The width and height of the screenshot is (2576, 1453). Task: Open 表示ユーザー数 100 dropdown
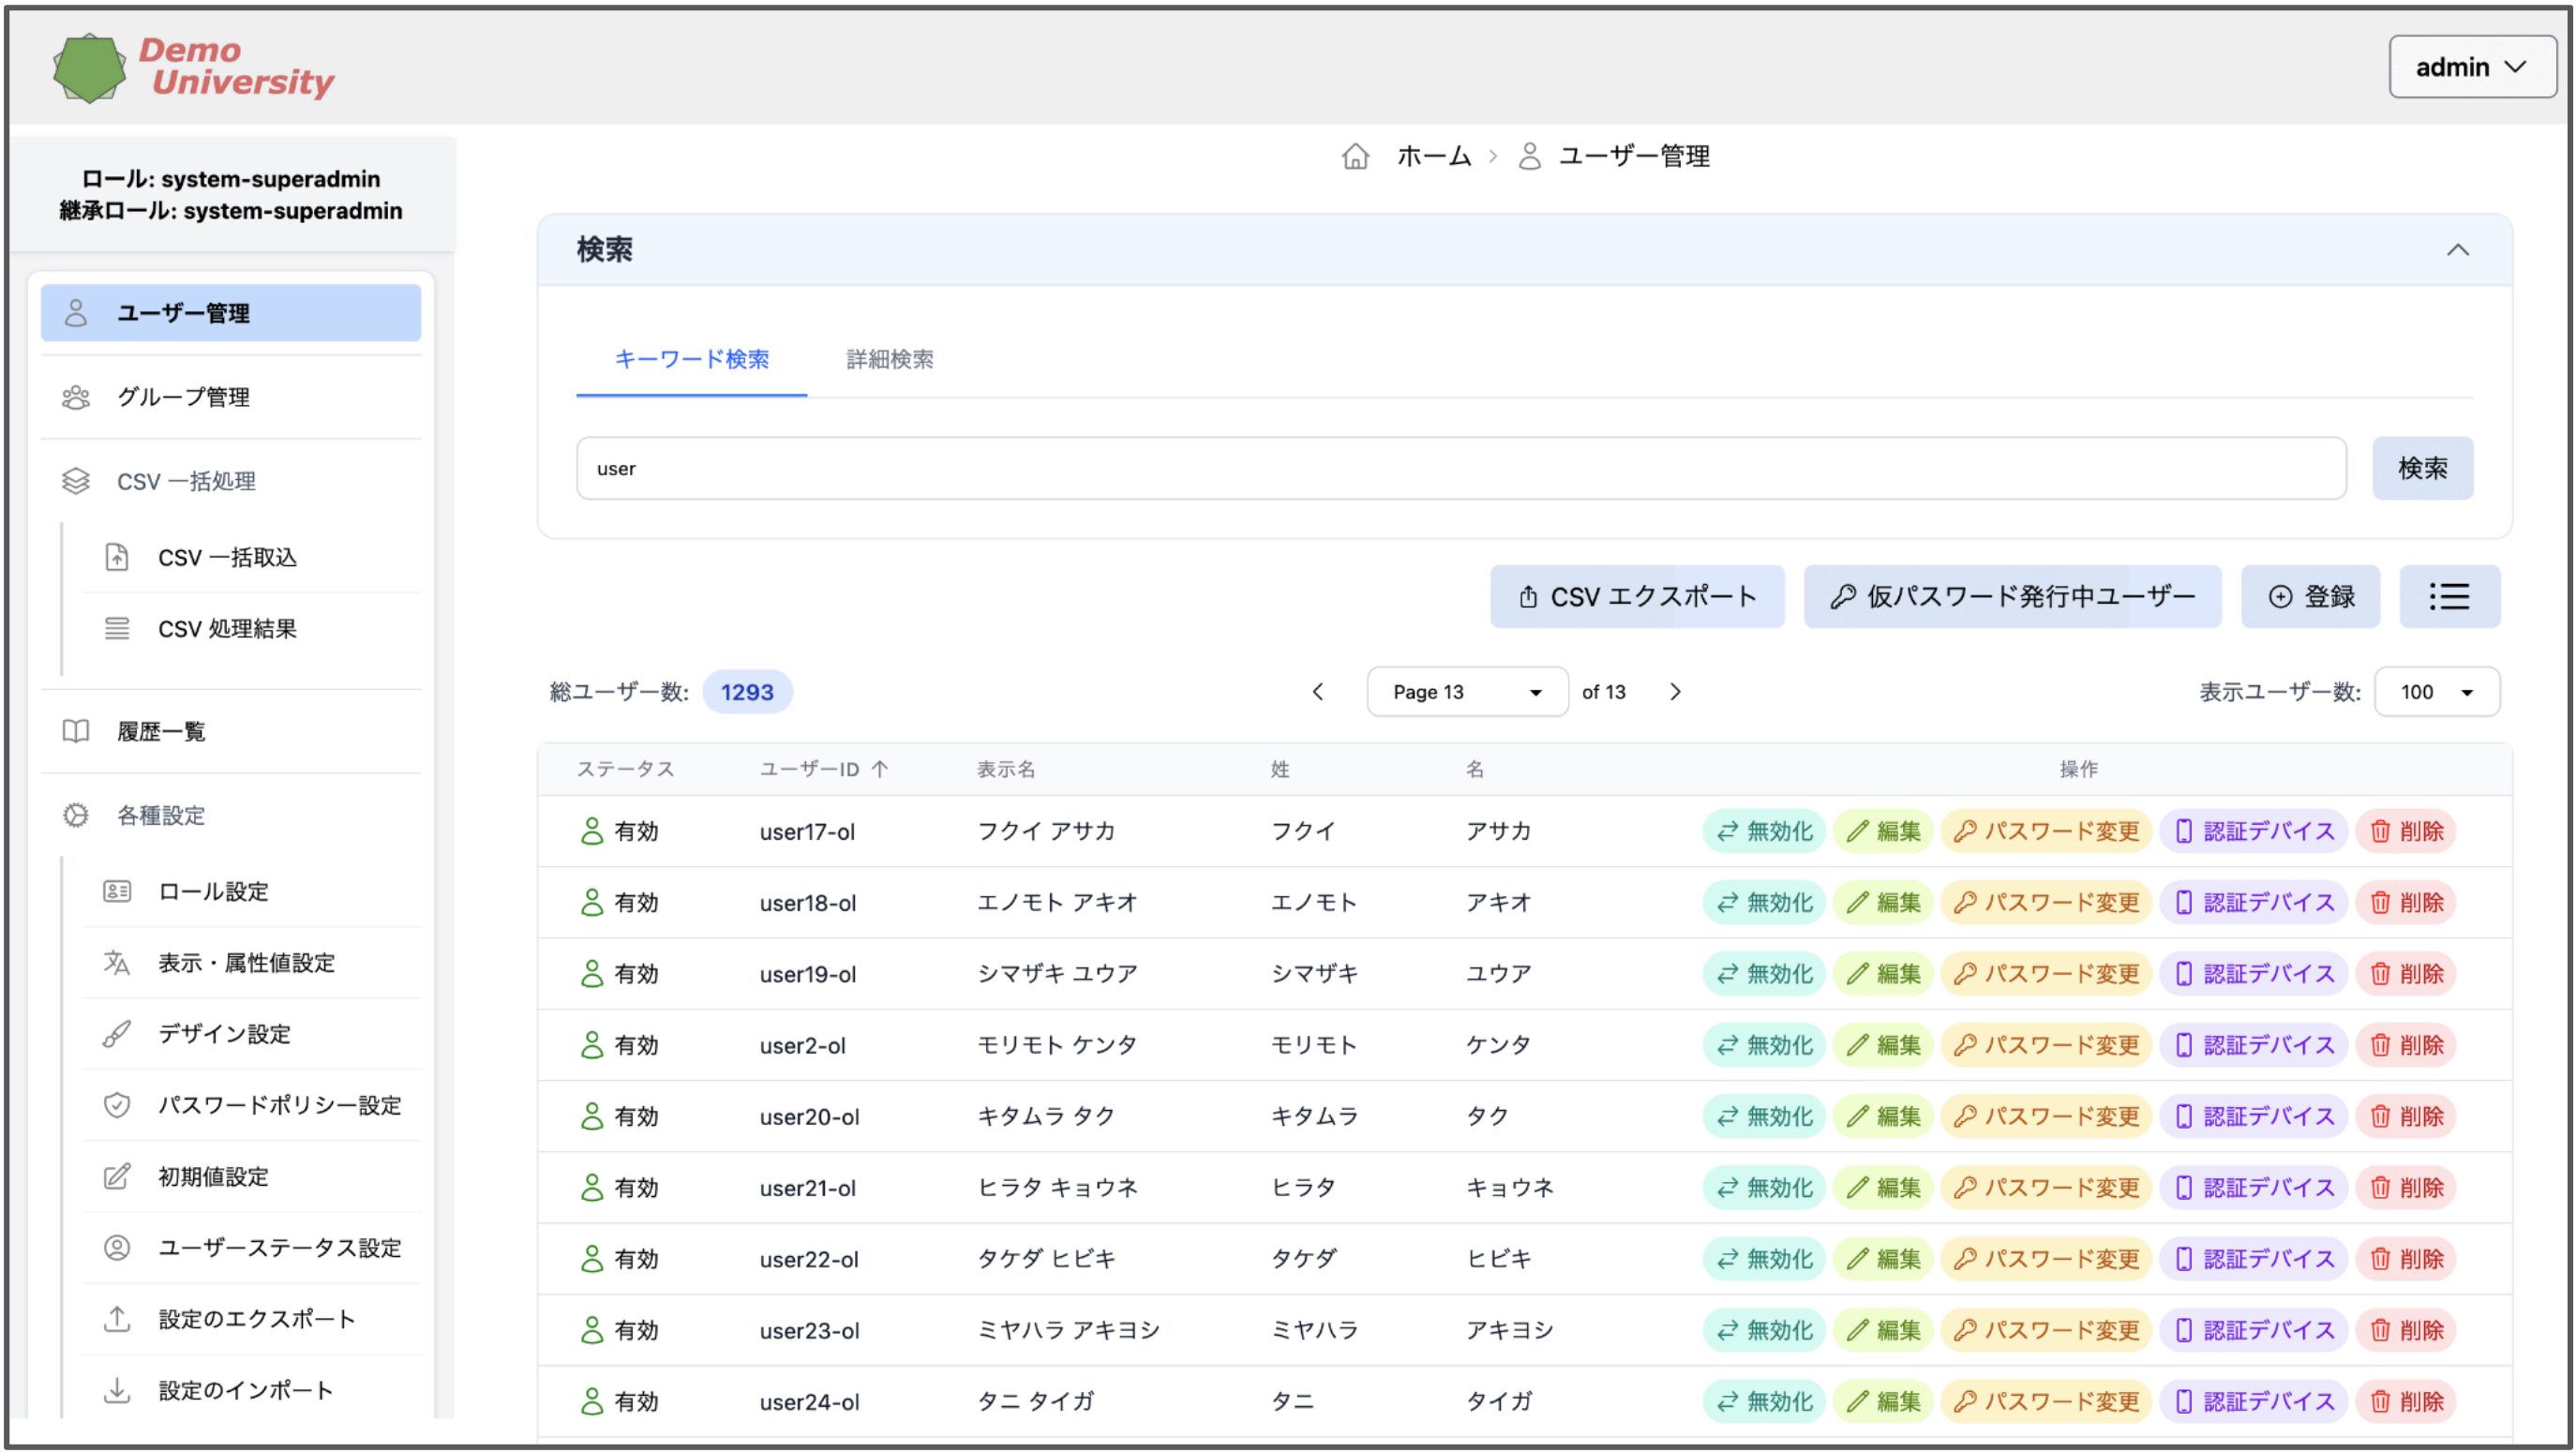tap(2436, 692)
